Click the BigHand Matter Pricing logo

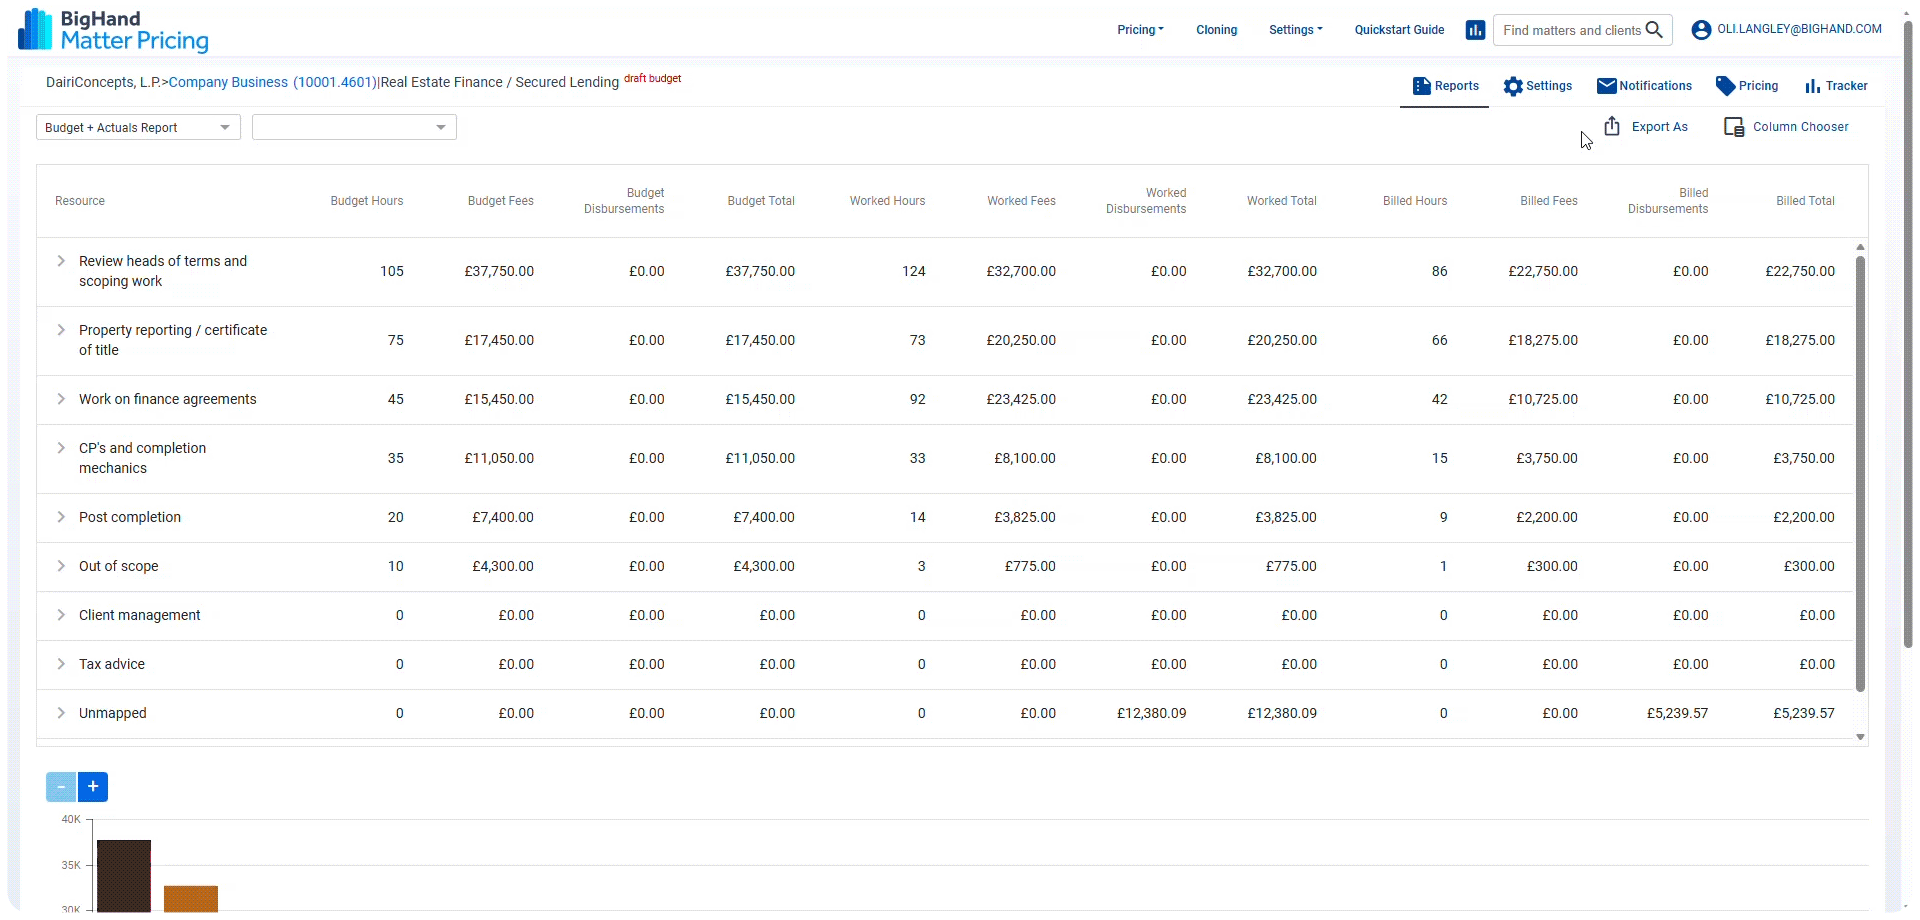[x=113, y=30]
